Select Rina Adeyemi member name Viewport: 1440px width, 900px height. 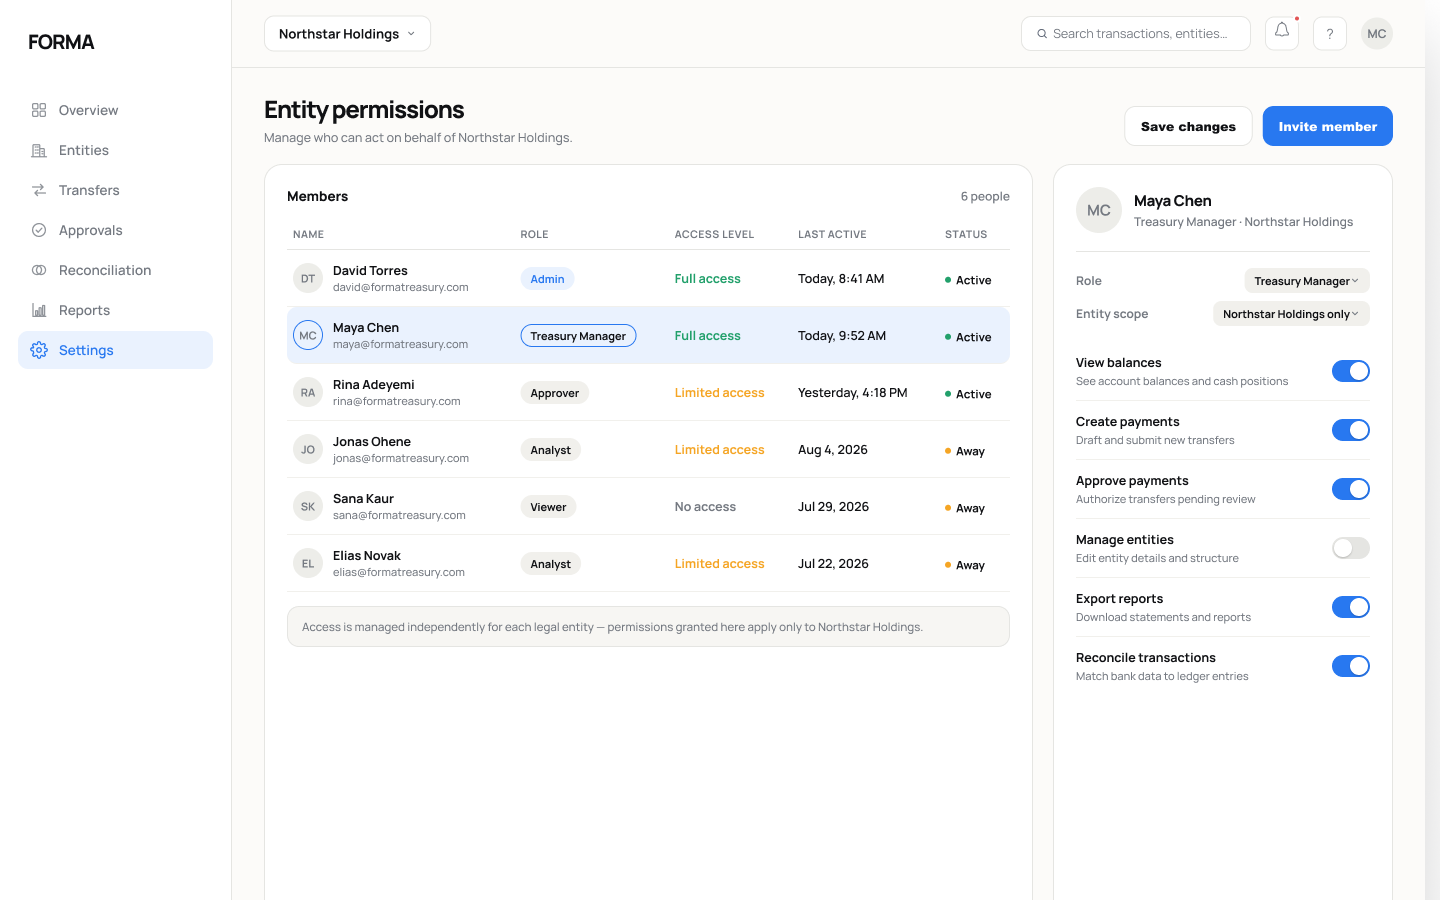(x=374, y=385)
